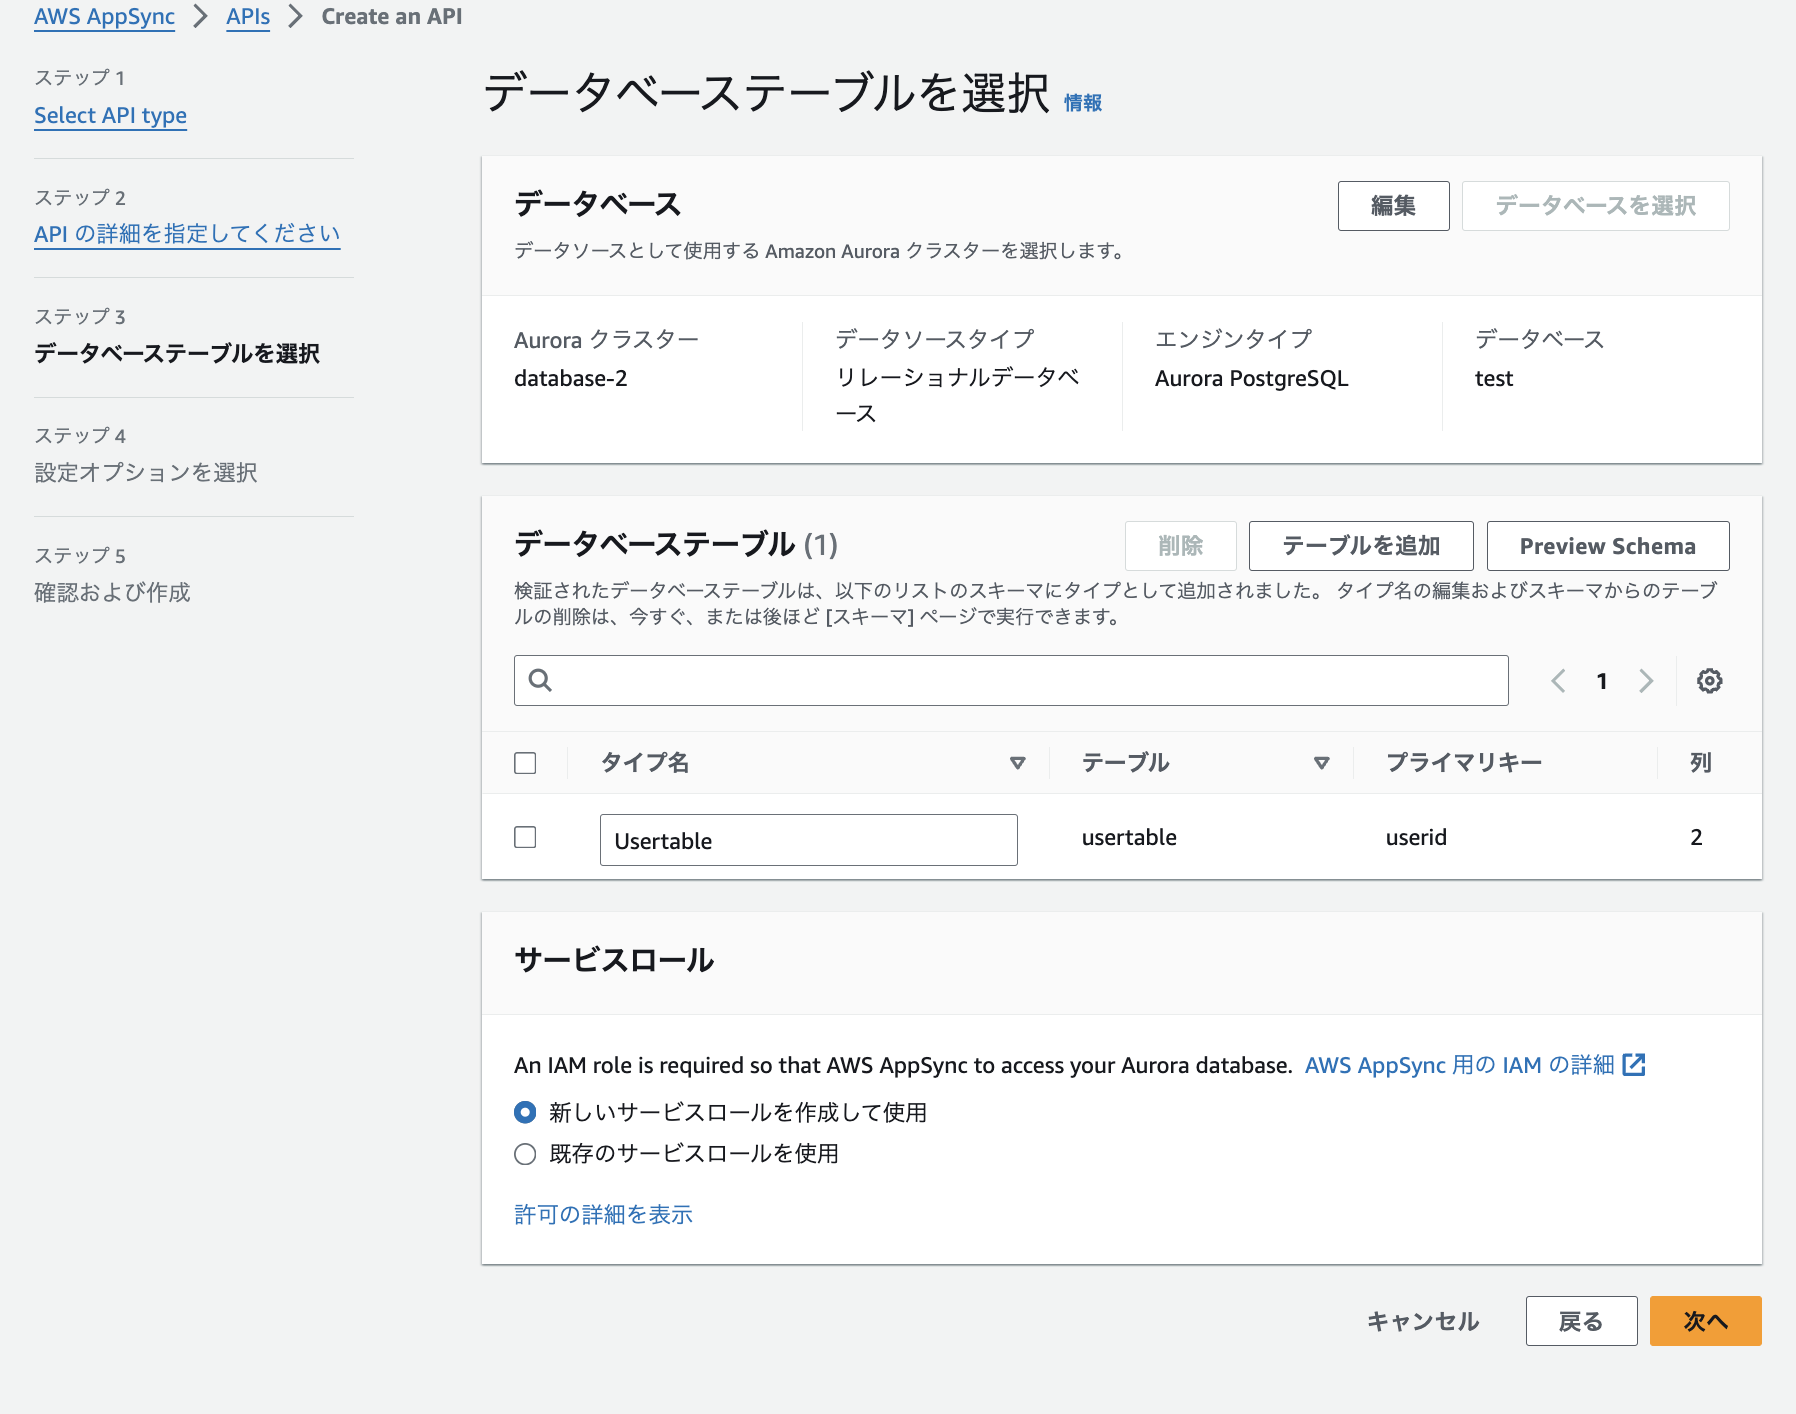The width and height of the screenshot is (1796, 1414).
Task: Open the 情報 info link
Action: point(1083,103)
